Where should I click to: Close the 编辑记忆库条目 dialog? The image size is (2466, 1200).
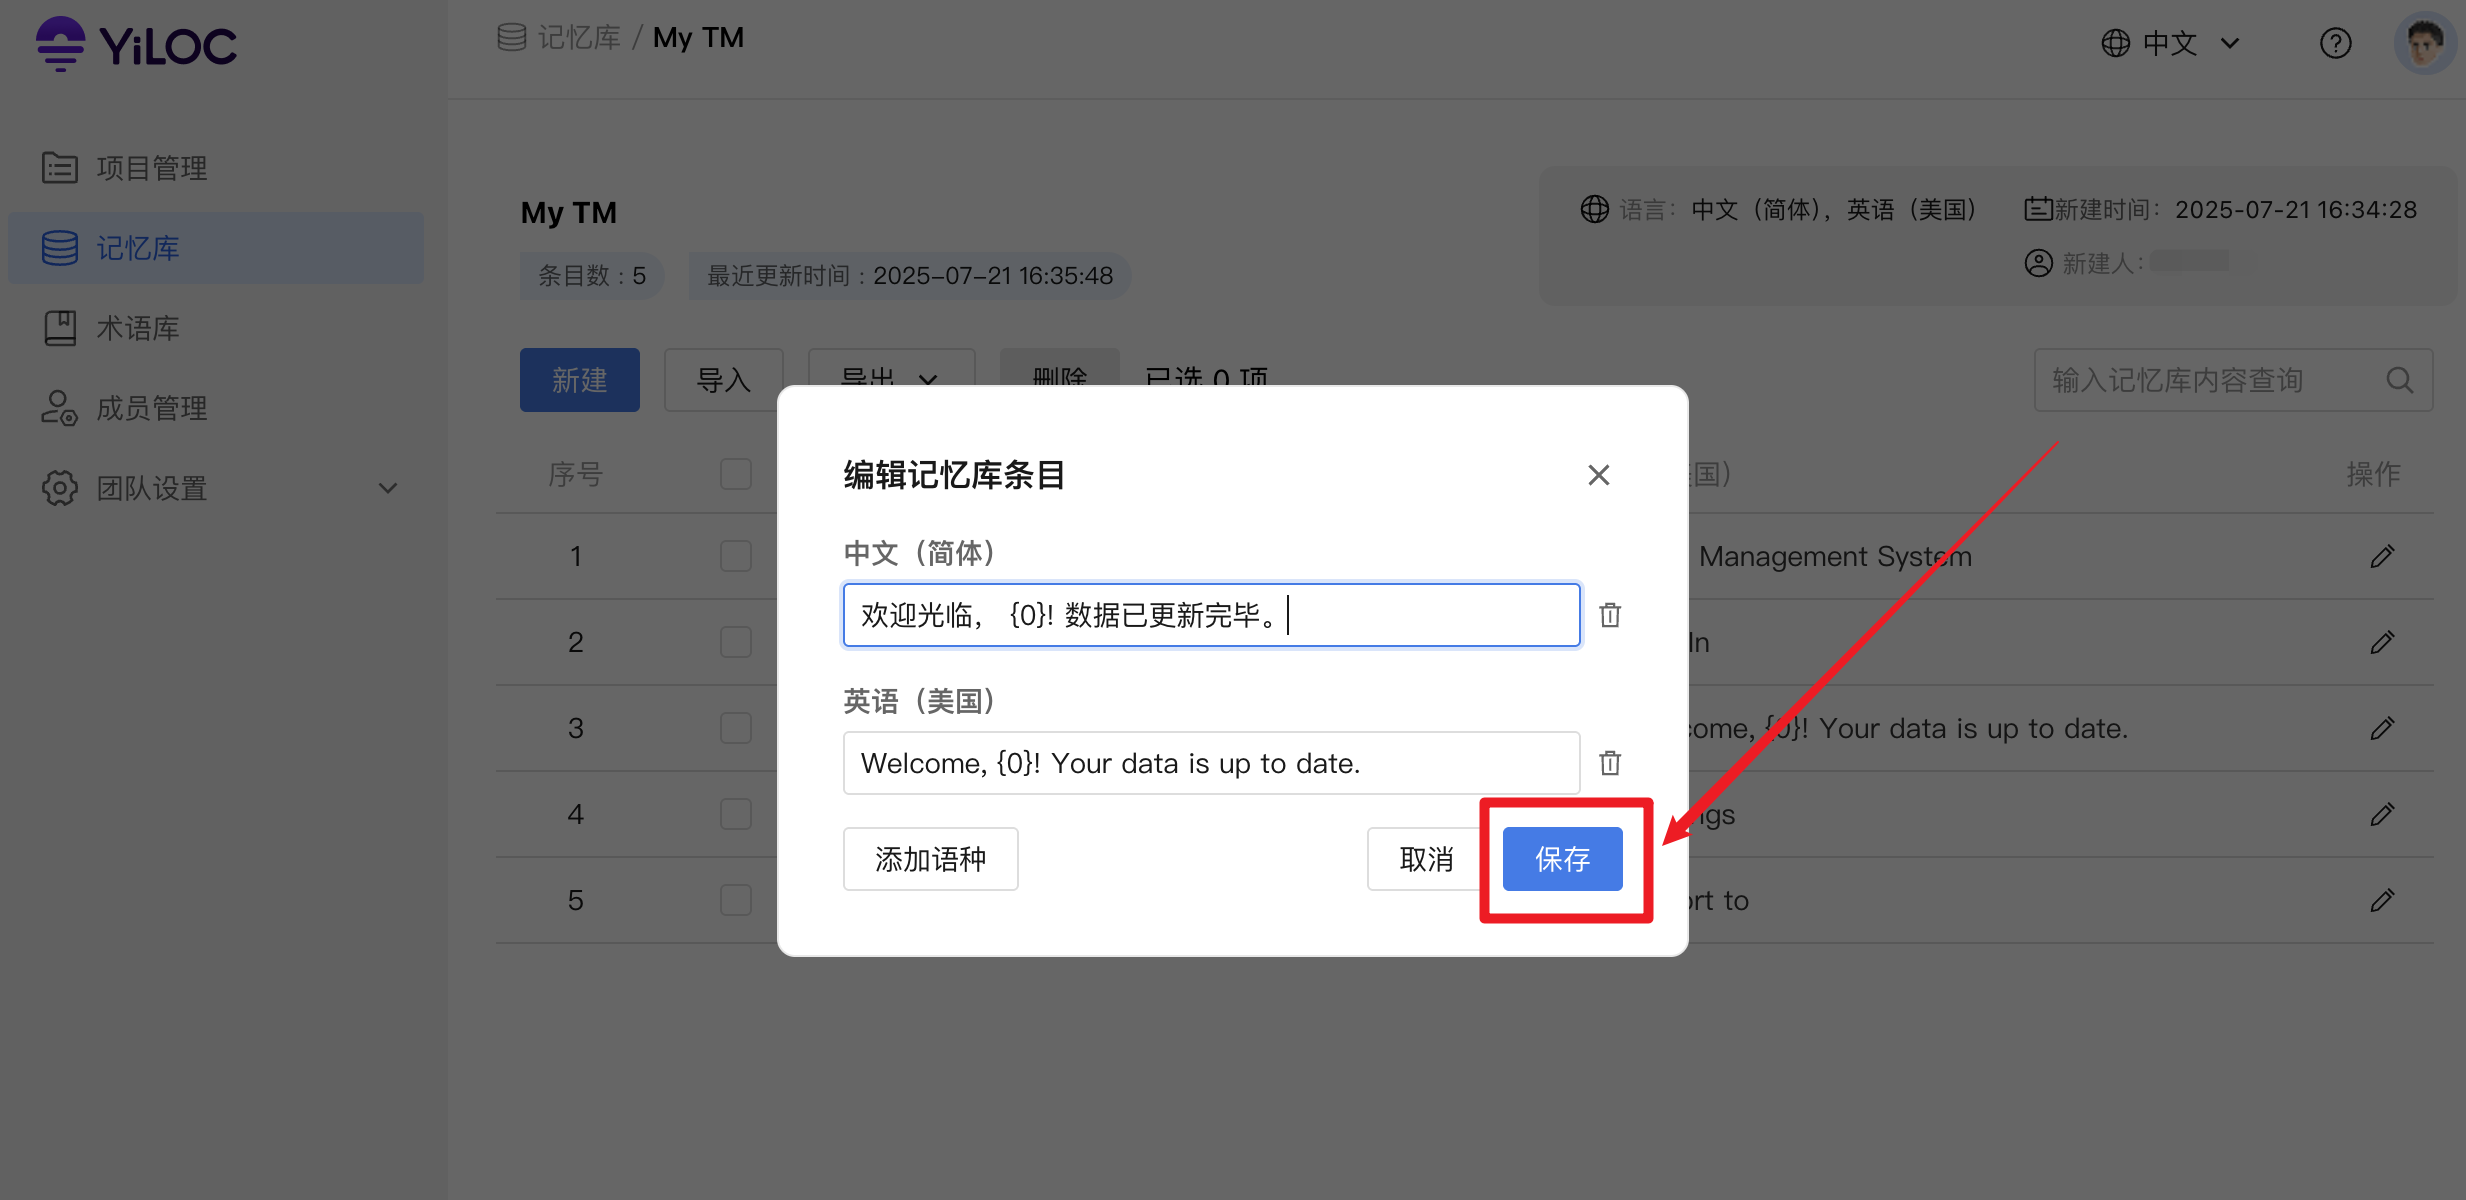[x=1598, y=475]
